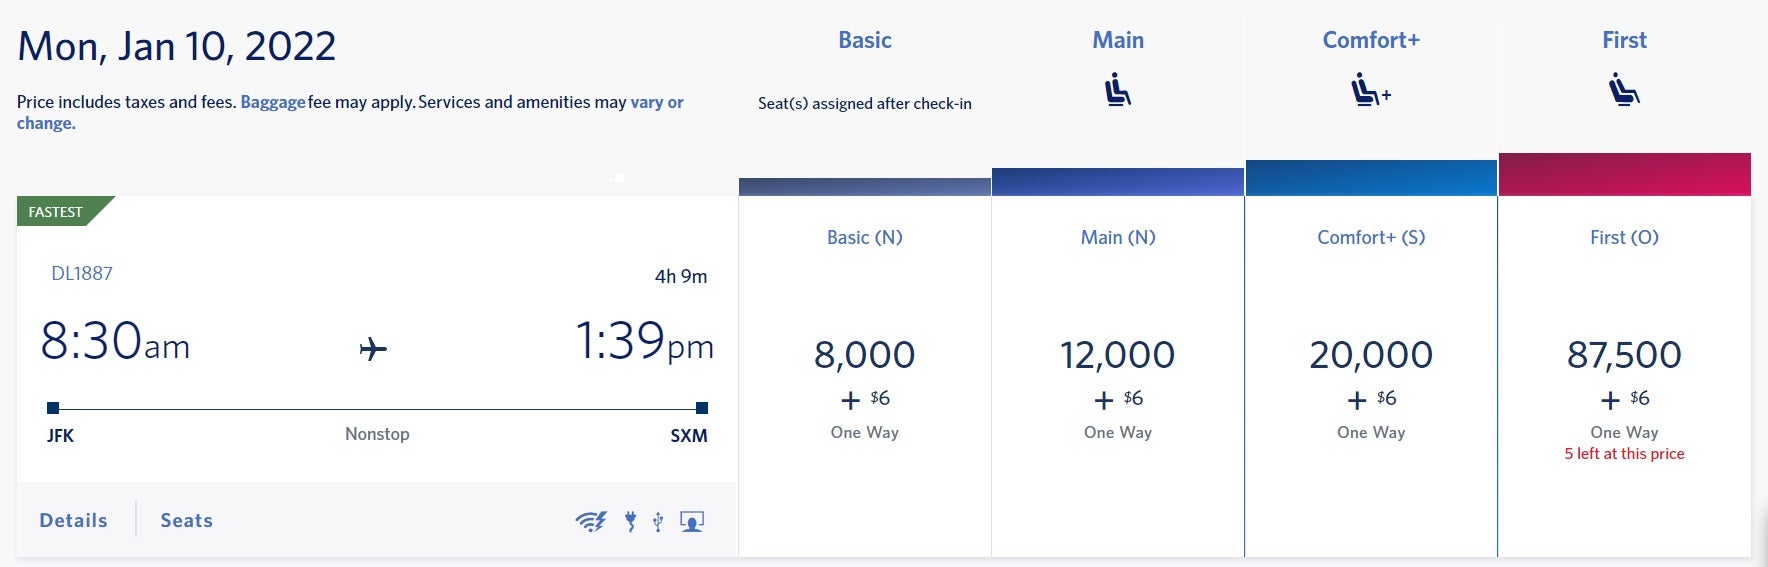
Task: Open the Comfort+ cabin header link
Action: 1371,40
